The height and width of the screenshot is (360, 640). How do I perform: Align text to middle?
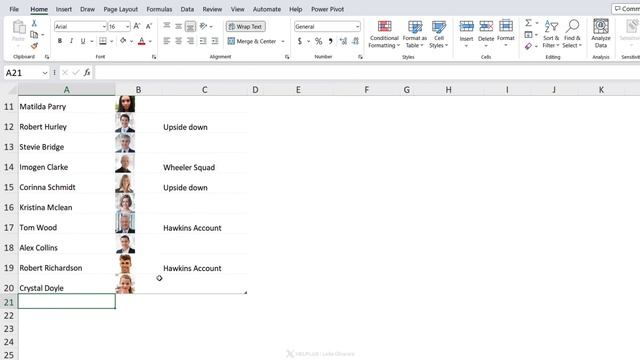point(178,26)
